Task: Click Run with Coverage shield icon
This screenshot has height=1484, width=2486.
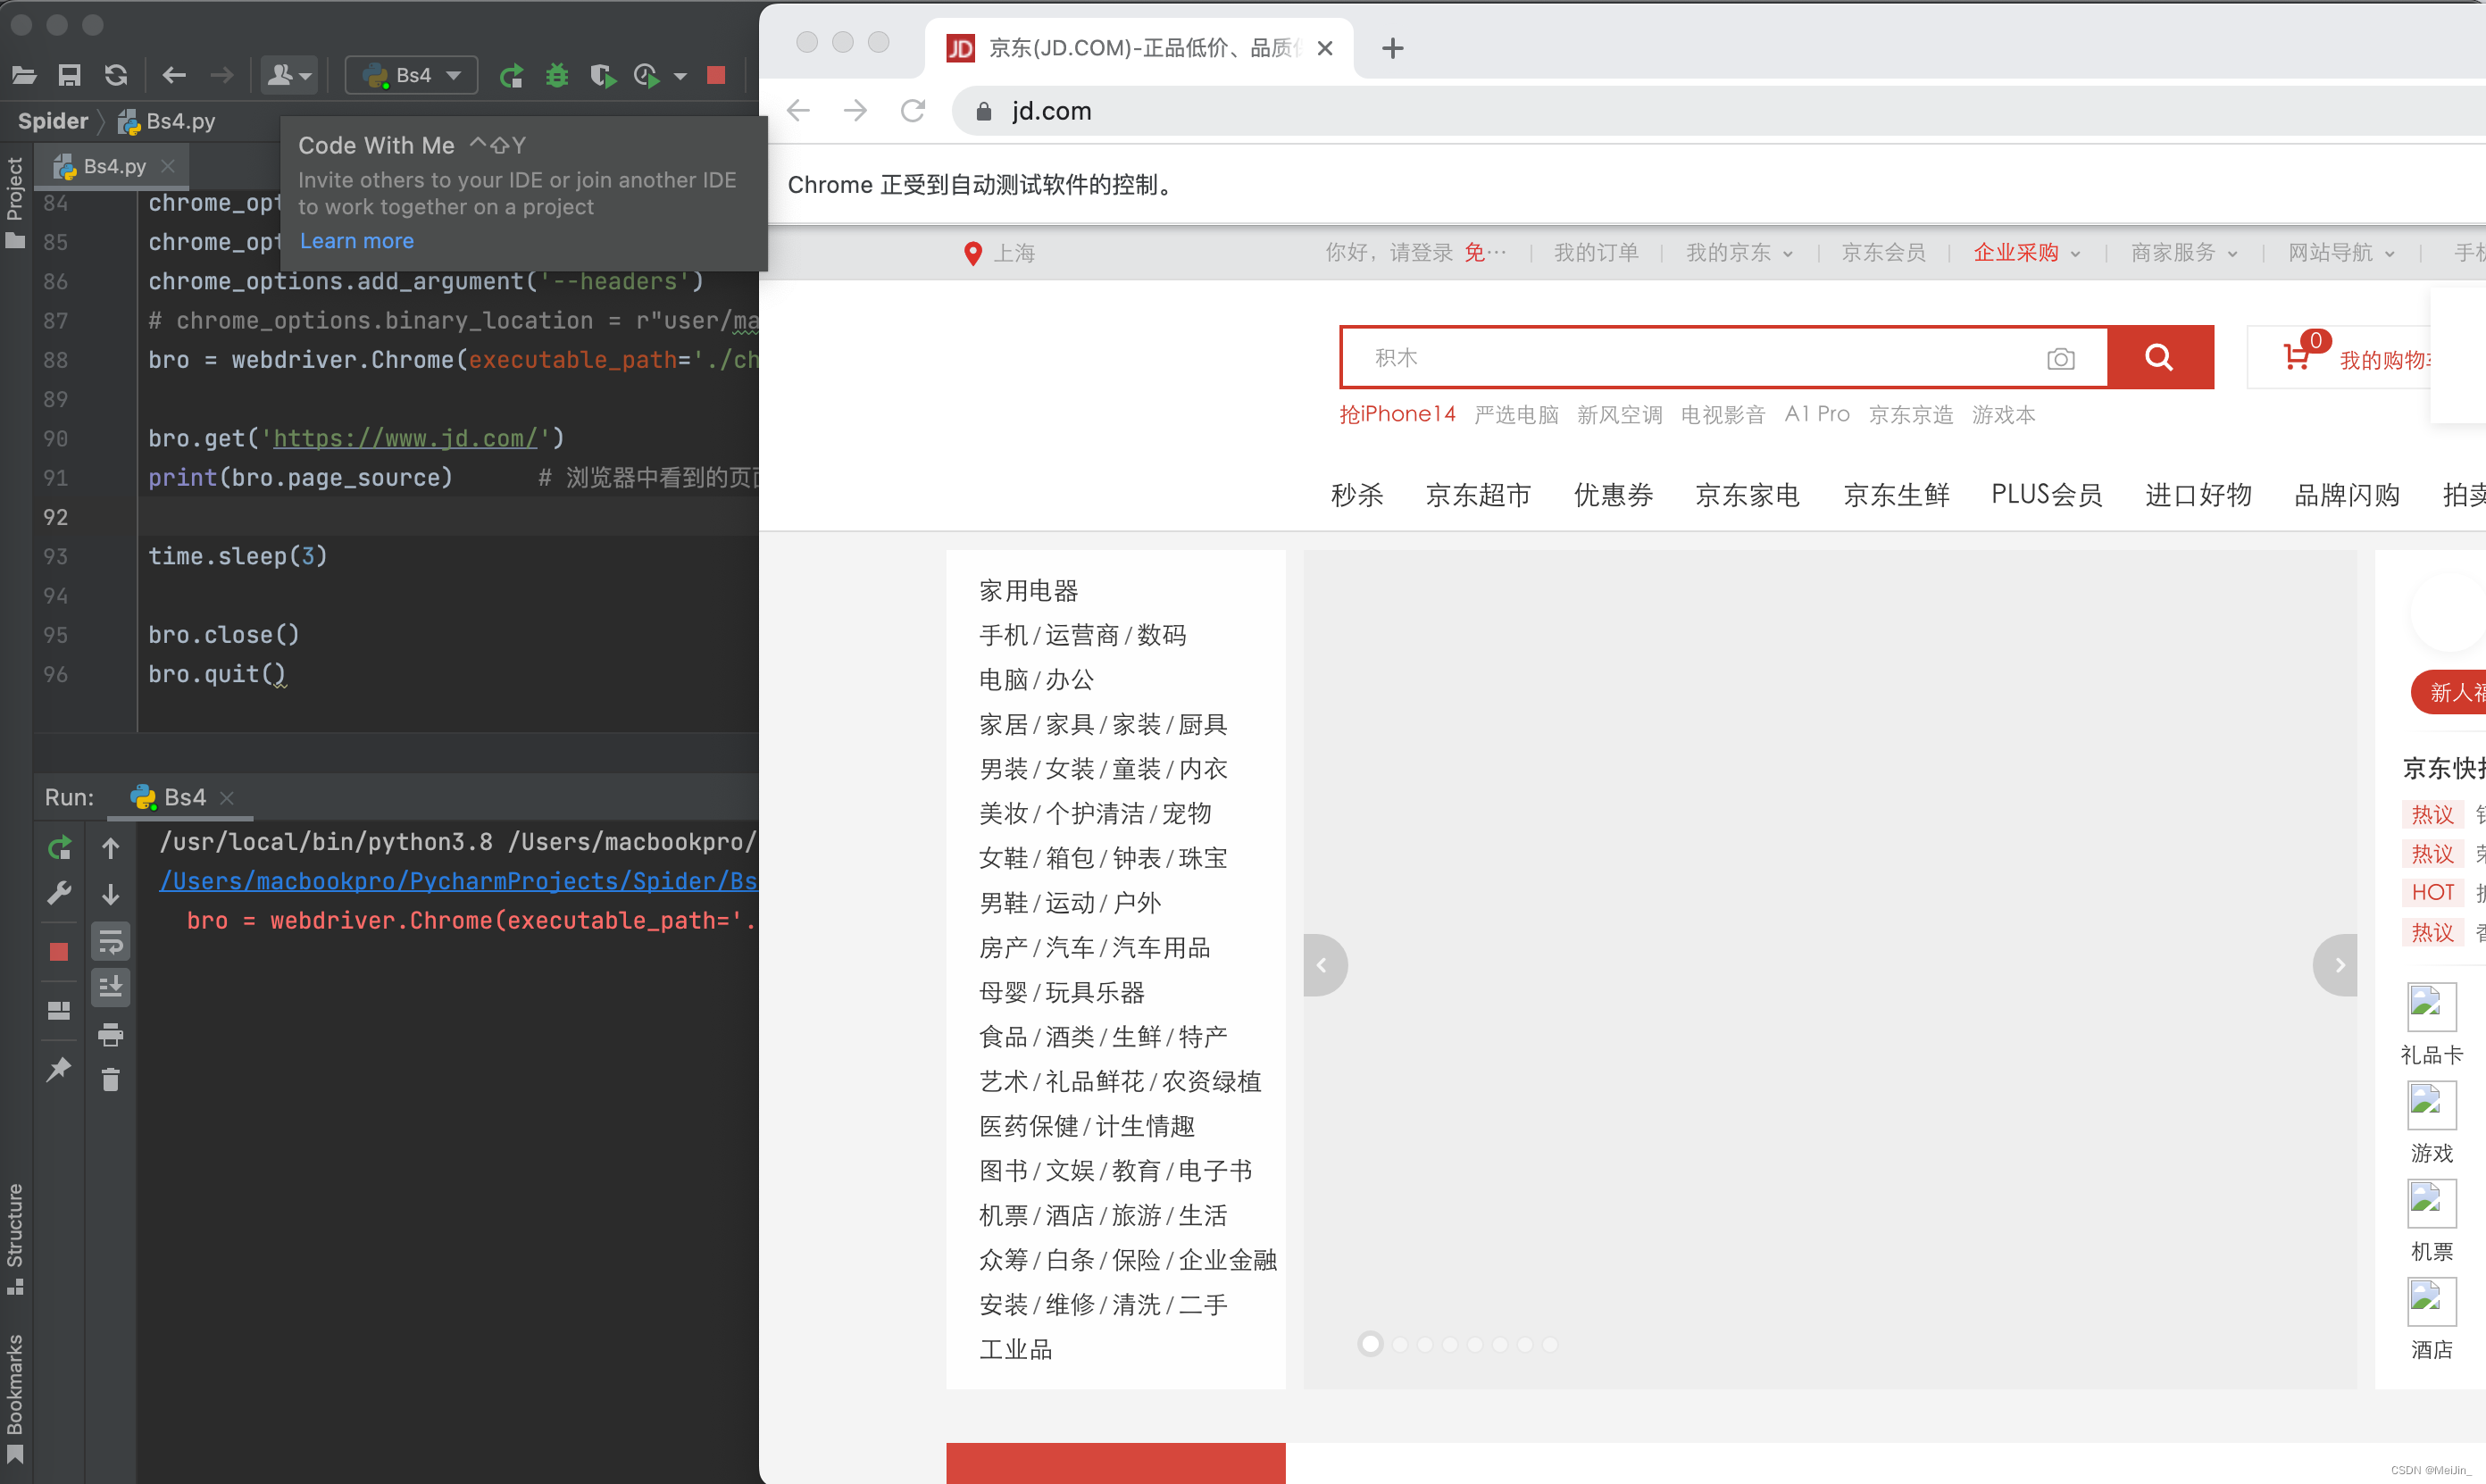Action: [602, 75]
